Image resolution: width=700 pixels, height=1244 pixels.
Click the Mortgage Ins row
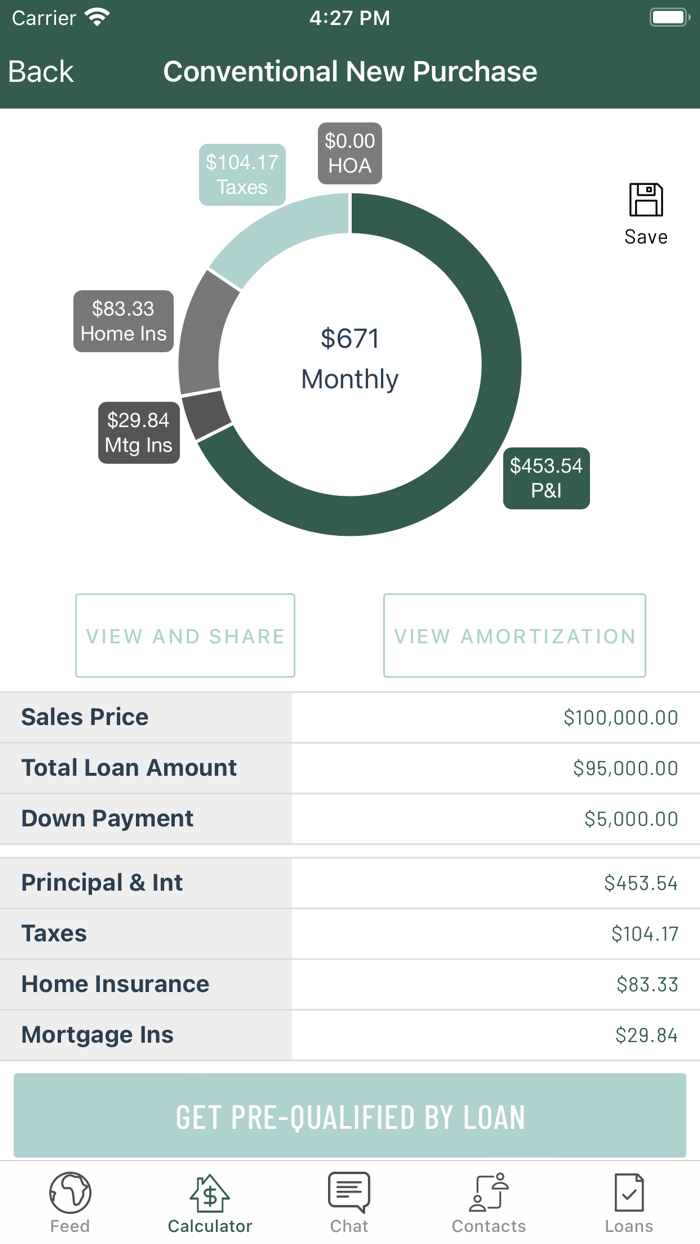click(350, 1035)
